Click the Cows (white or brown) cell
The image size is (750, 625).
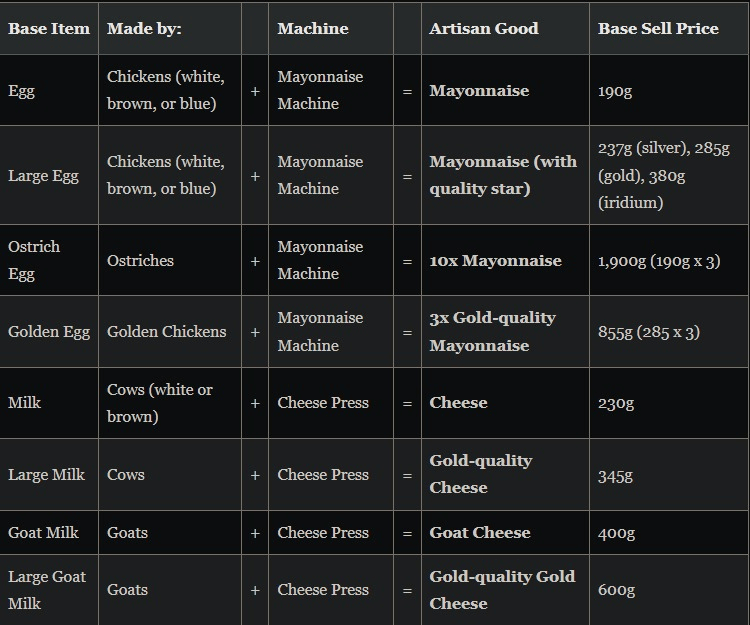(160, 403)
